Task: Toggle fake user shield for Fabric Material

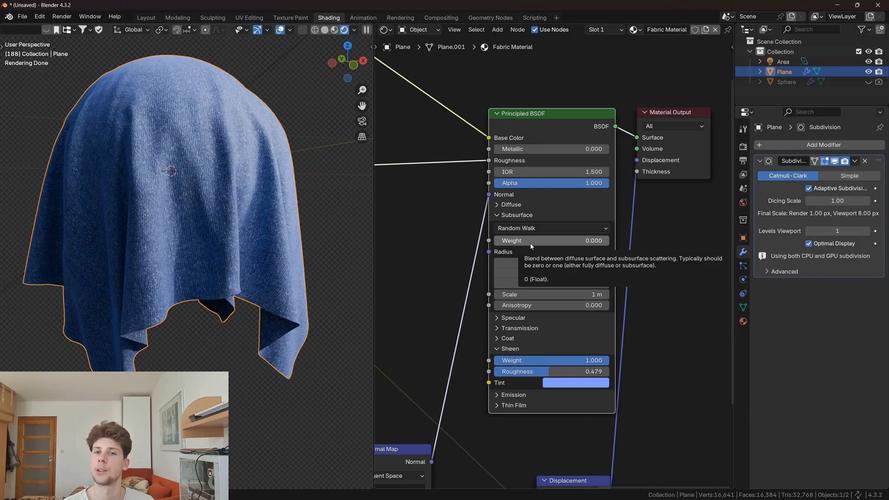Action: click(695, 29)
